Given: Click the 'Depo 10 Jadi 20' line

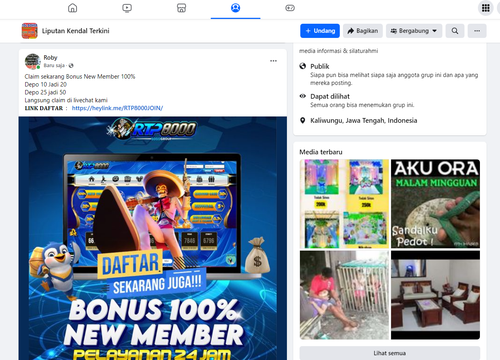Looking at the screenshot, I should [46, 84].
